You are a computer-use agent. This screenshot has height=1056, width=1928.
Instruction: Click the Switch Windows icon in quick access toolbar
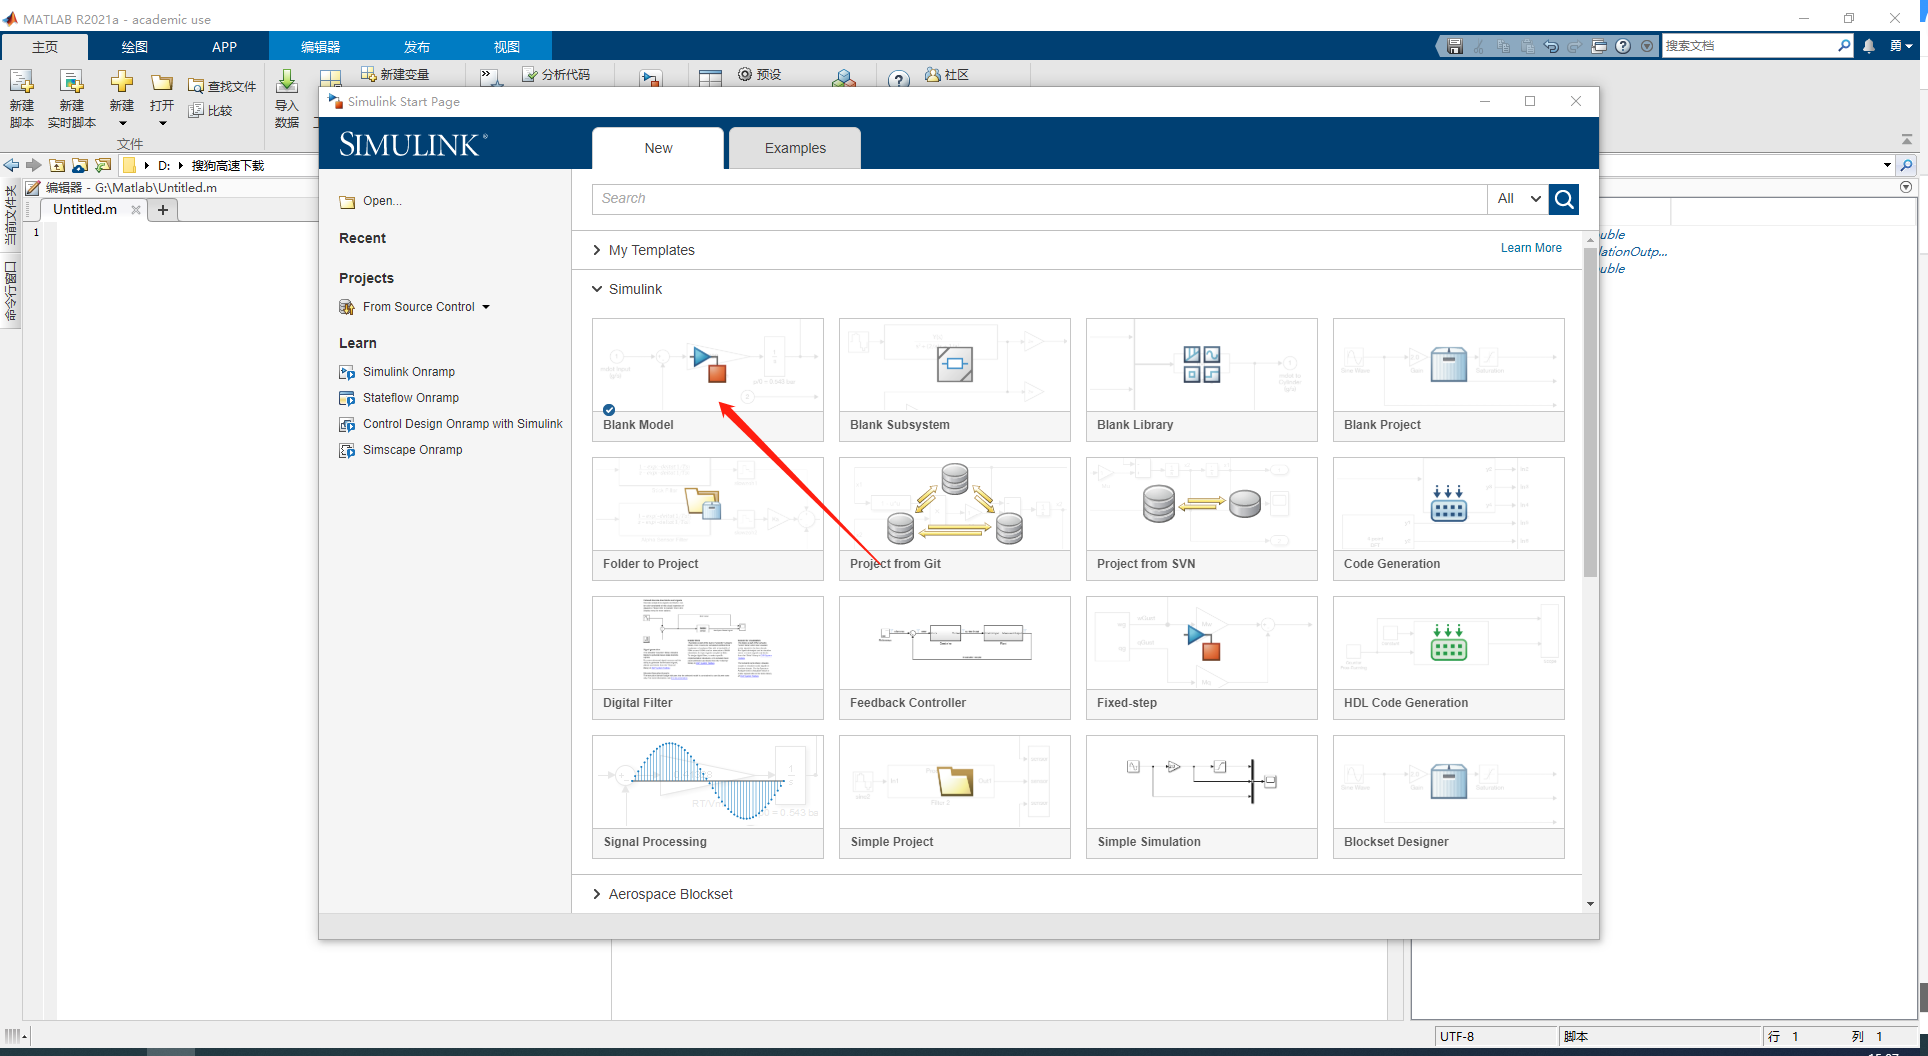click(1599, 46)
